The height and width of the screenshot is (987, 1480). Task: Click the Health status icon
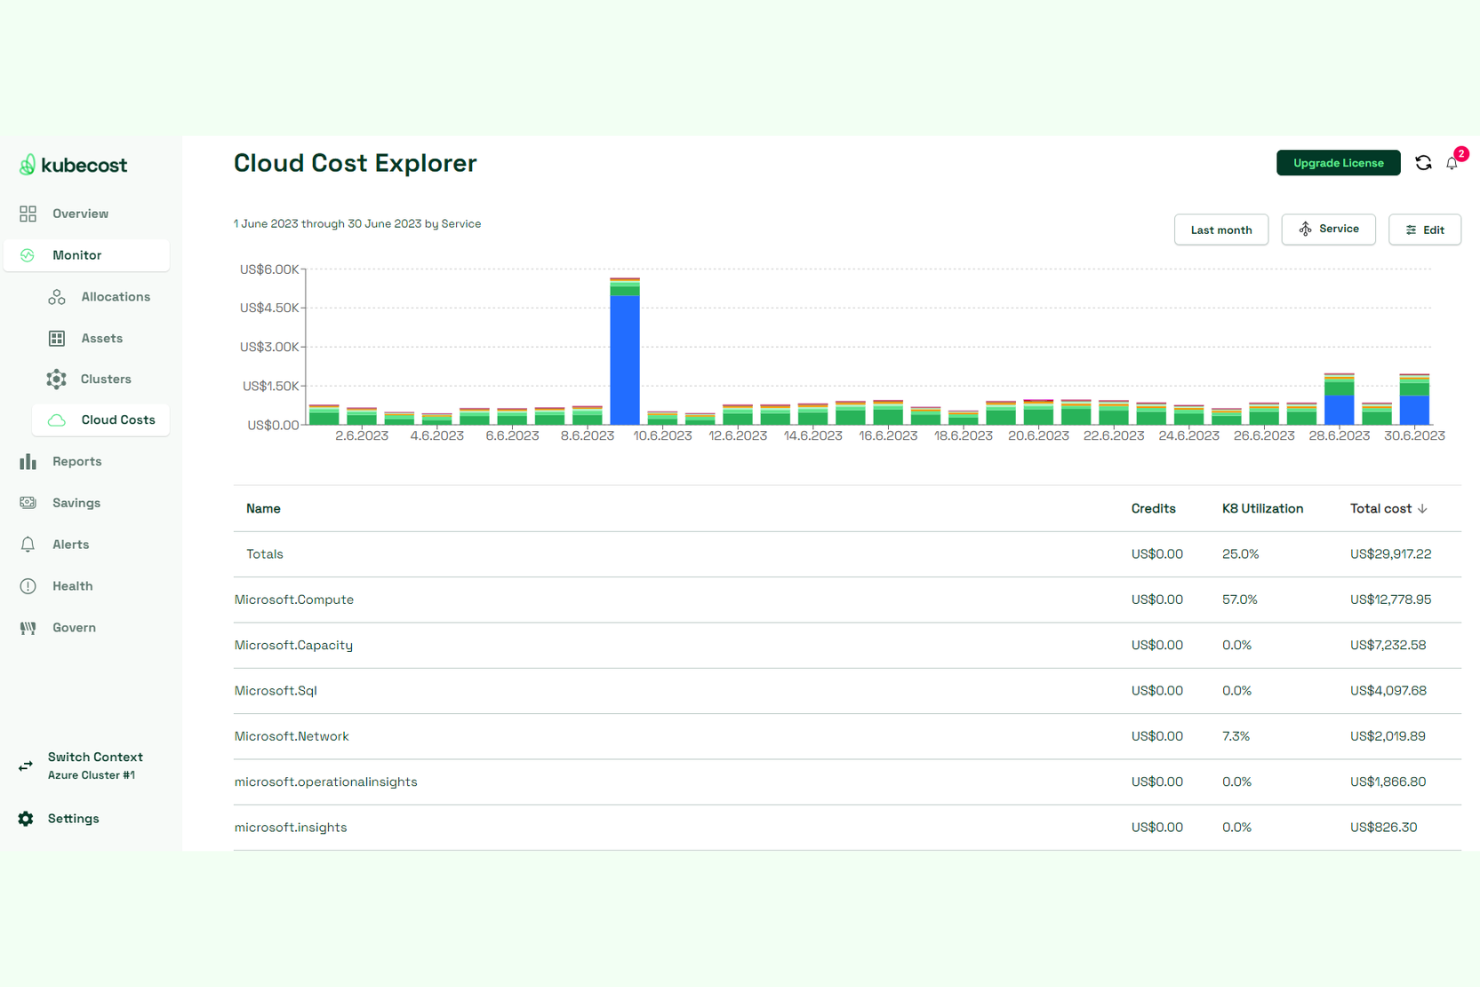coord(27,585)
